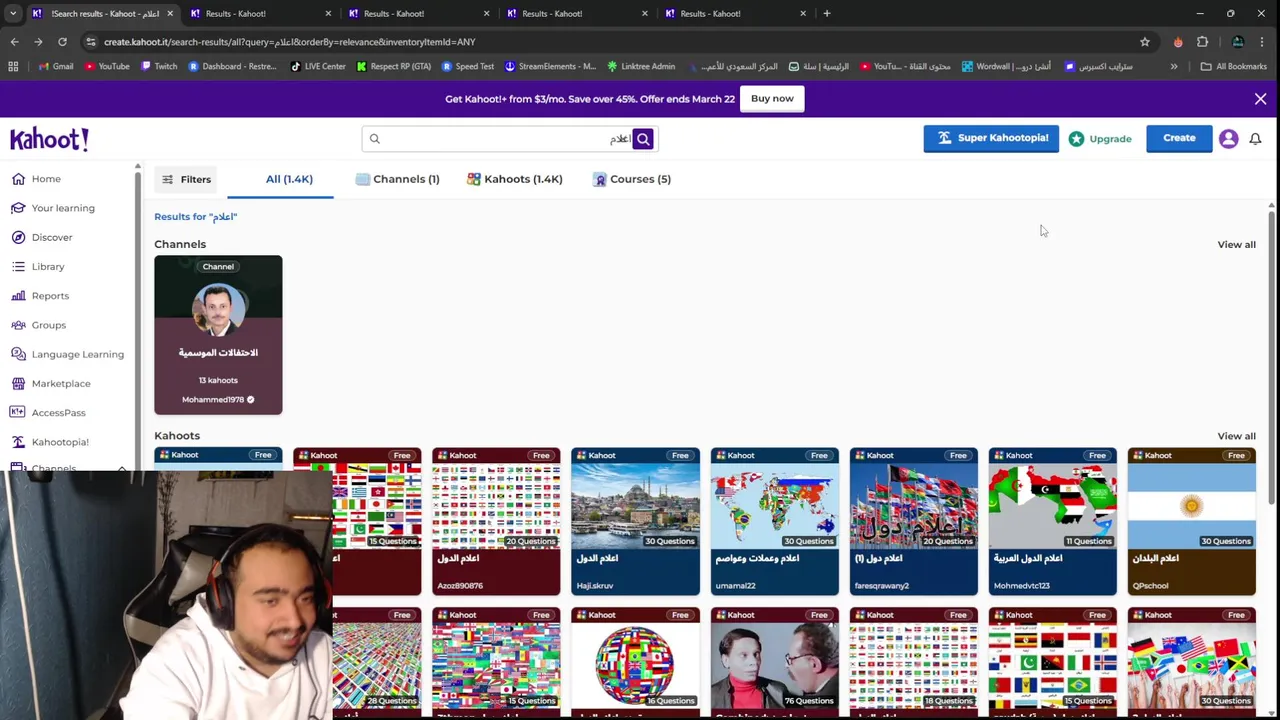Screen dimensions: 1280x720
Task: Open Gmail bookmark
Action: [x=55, y=66]
